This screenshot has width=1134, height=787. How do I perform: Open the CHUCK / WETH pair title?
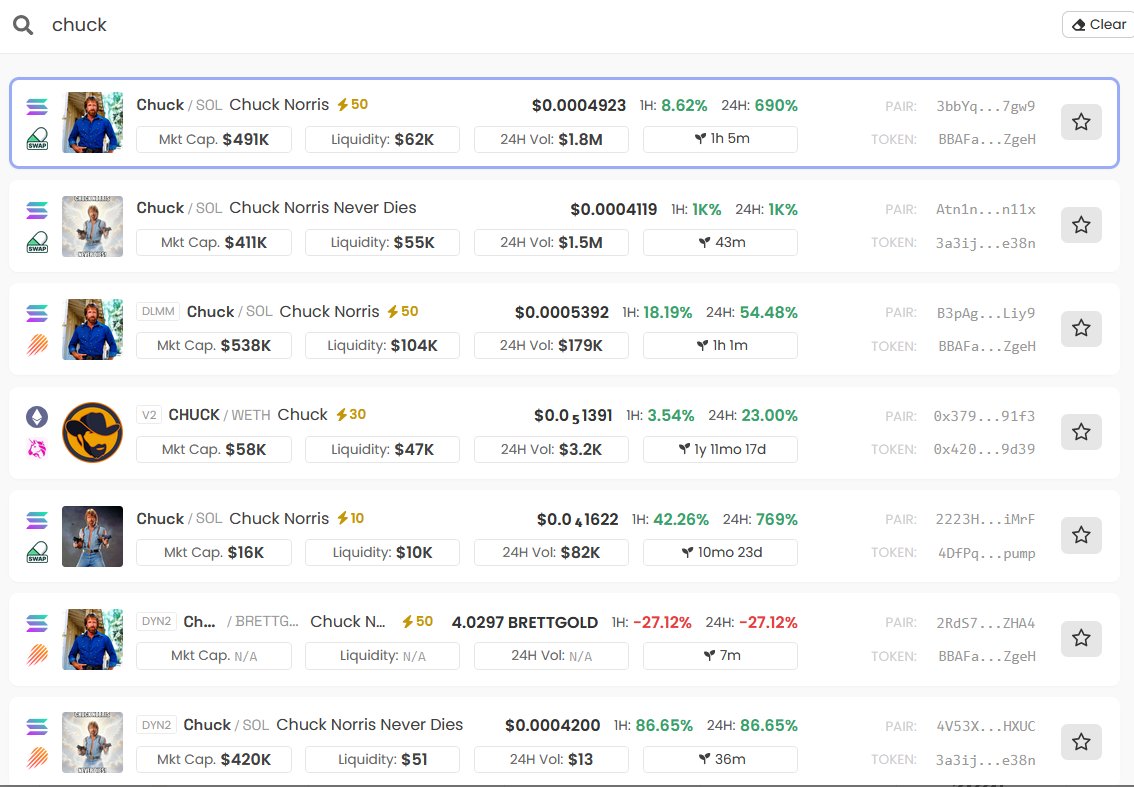219,415
